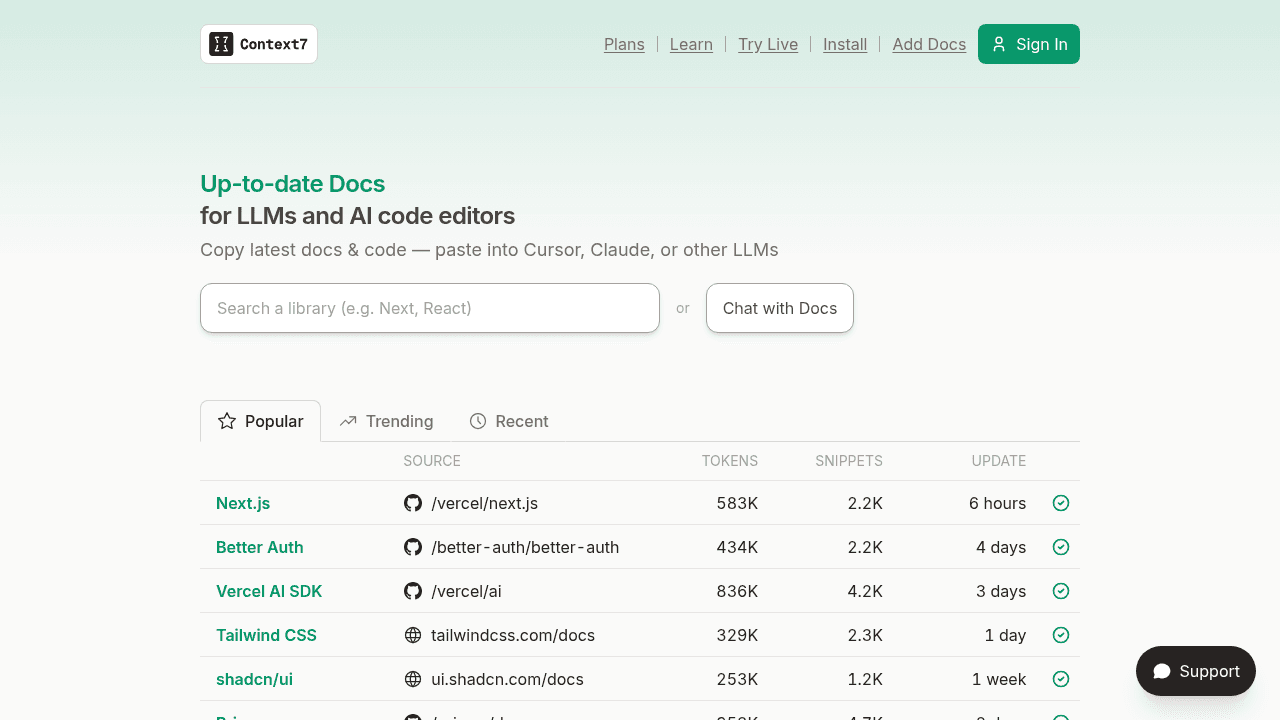Click the GitHub icon for Better Auth
This screenshot has width=1280, height=720.
coord(413,547)
